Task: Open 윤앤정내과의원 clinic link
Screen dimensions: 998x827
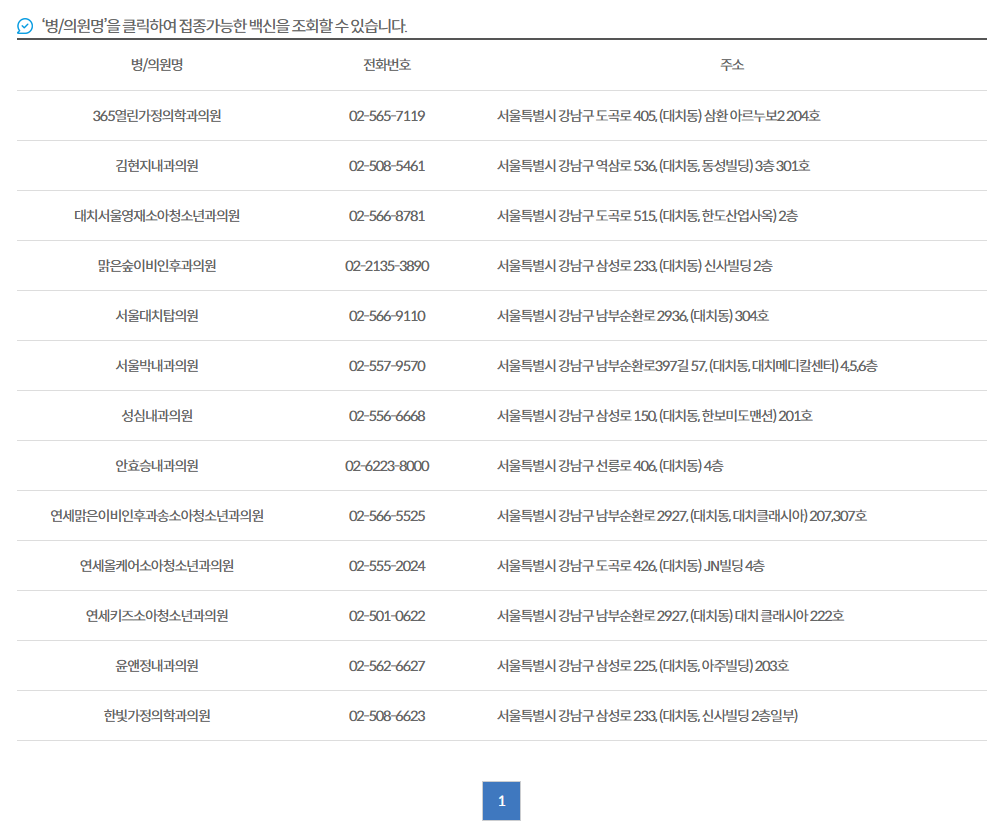Action: coord(157,666)
